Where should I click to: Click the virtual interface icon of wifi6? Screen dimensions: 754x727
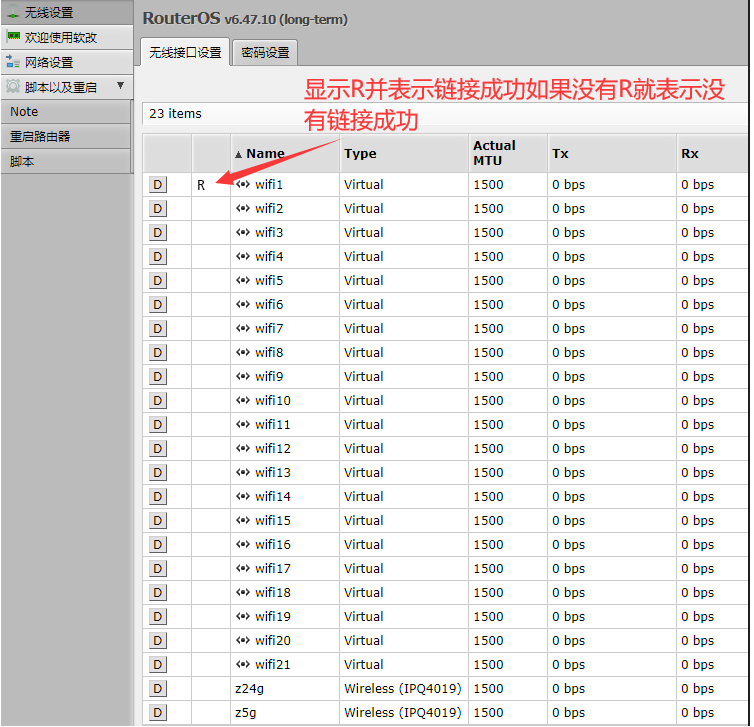243,304
